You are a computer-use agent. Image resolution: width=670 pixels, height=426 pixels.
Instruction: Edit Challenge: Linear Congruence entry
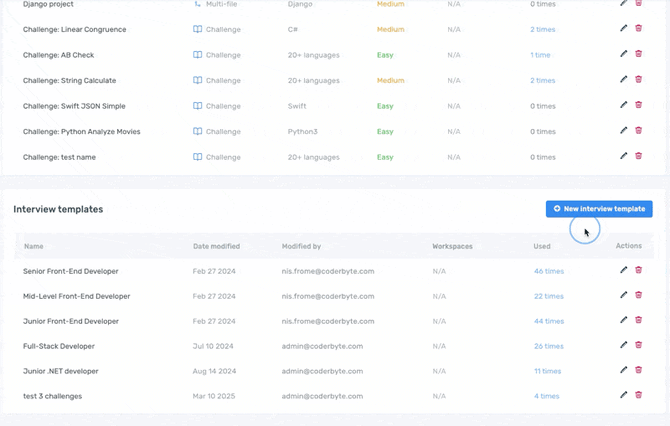tap(624, 29)
